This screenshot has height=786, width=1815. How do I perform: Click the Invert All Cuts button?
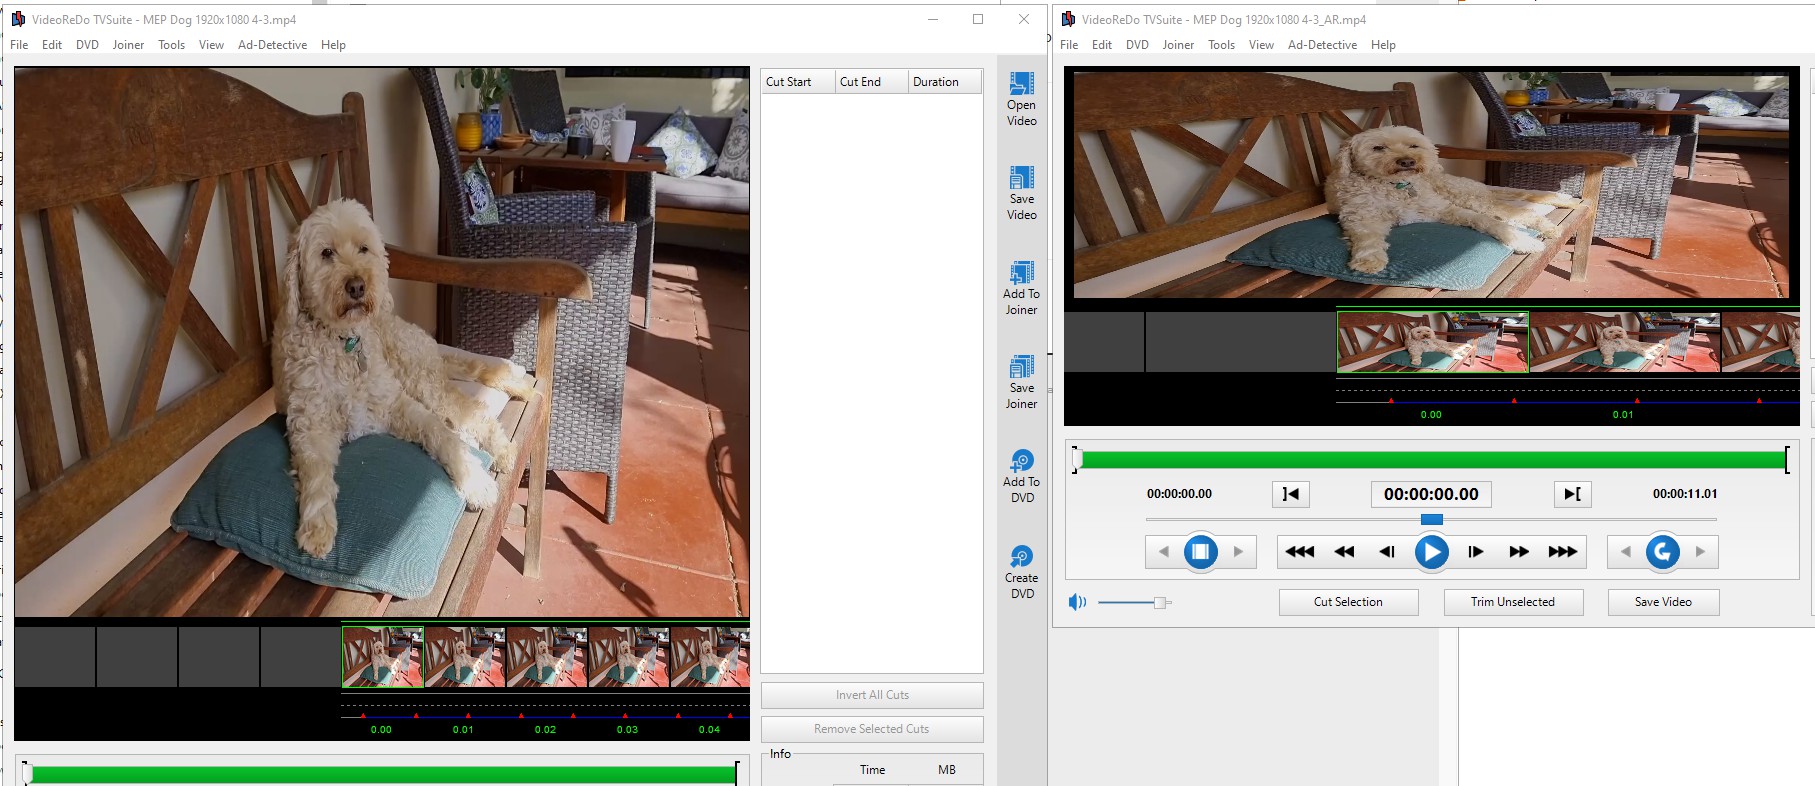pyautogui.click(x=872, y=695)
